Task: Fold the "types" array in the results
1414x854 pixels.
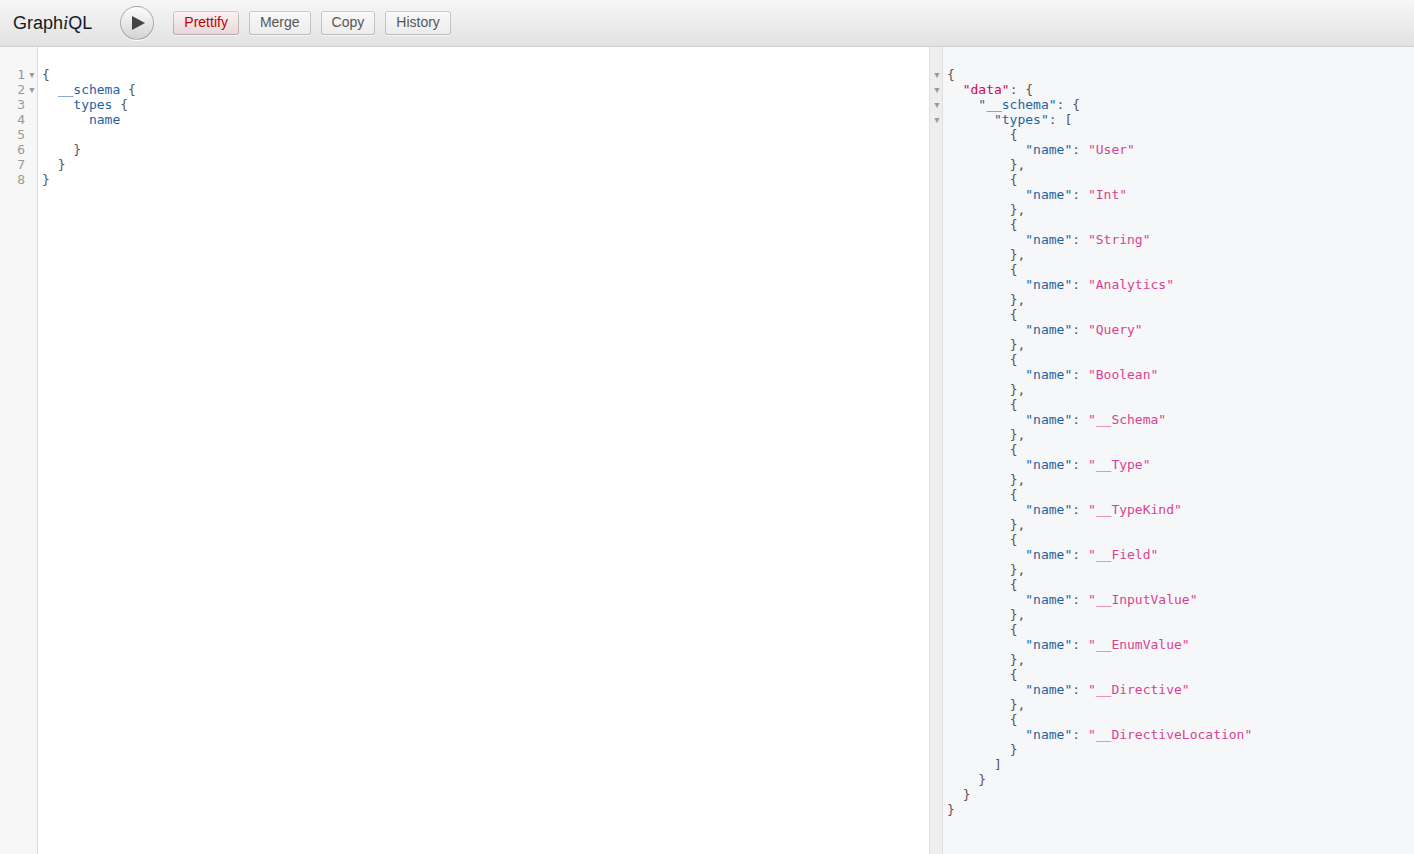Action: click(937, 120)
